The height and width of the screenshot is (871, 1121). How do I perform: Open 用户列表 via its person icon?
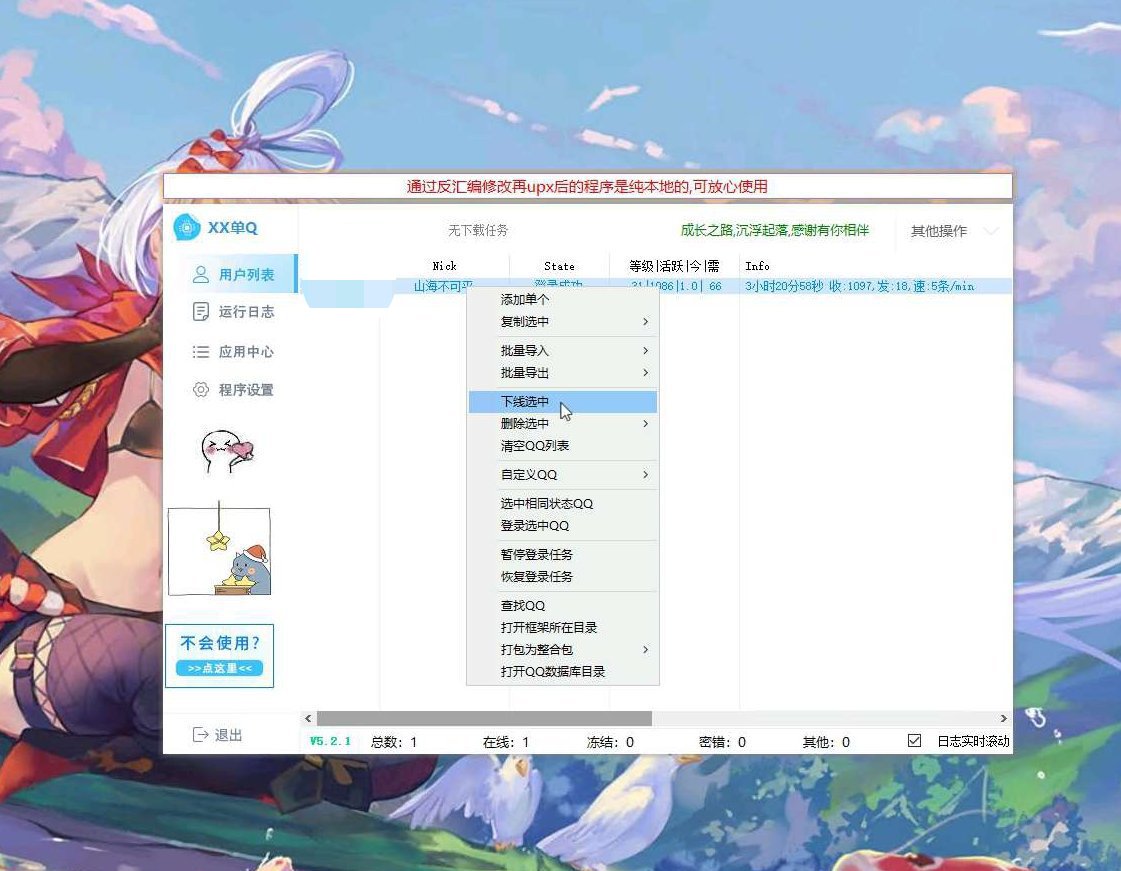pos(201,274)
